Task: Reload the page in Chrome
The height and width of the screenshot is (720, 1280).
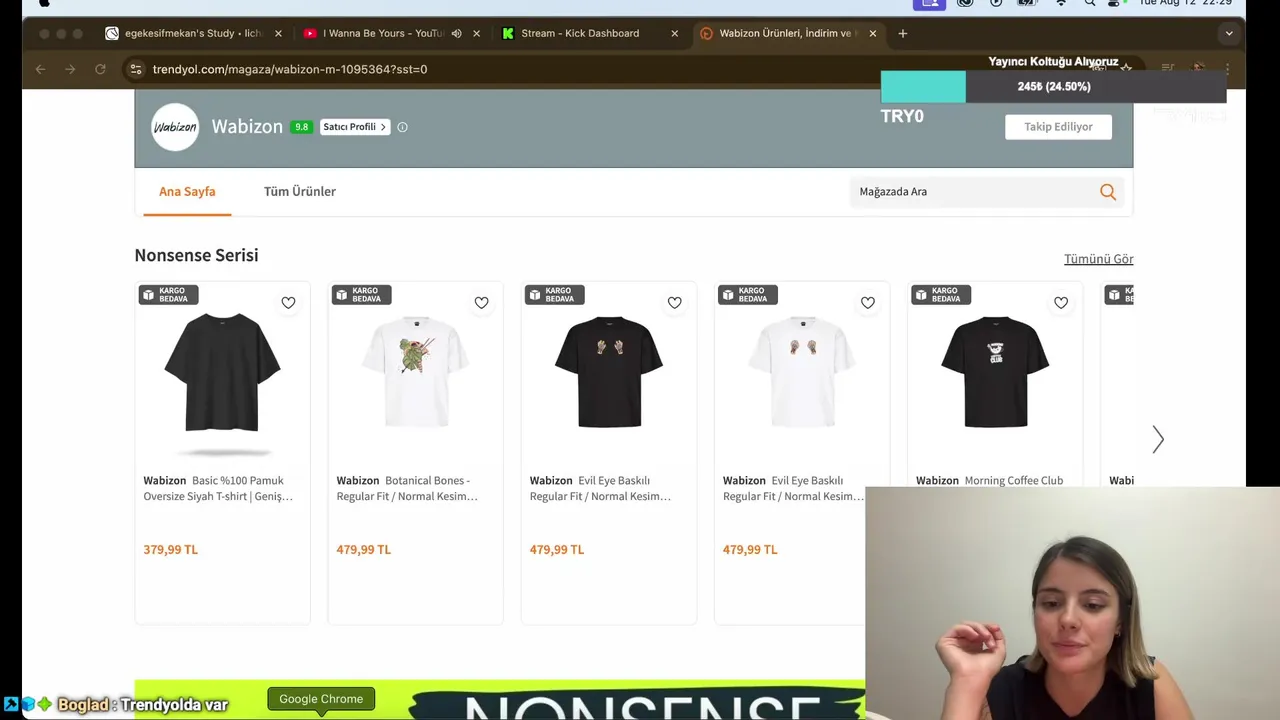Action: [x=100, y=69]
